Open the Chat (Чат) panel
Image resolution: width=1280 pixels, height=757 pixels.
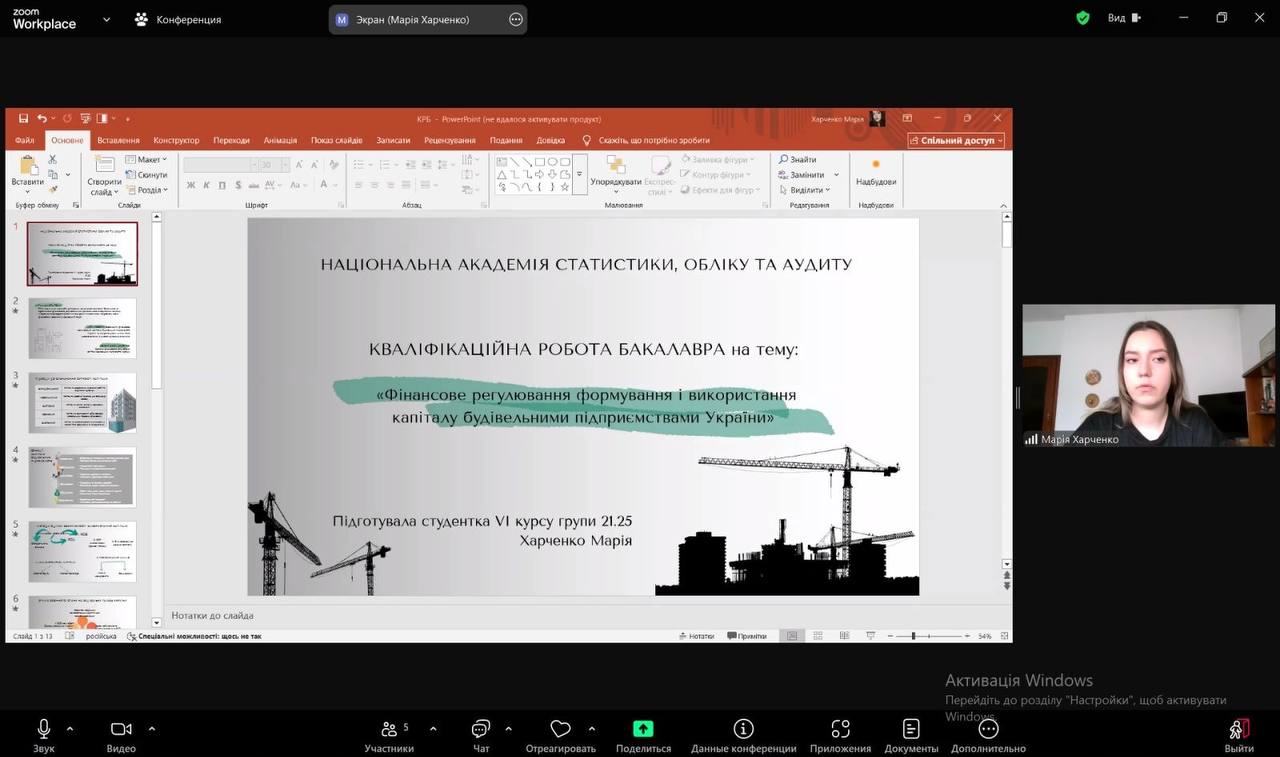[481, 730]
